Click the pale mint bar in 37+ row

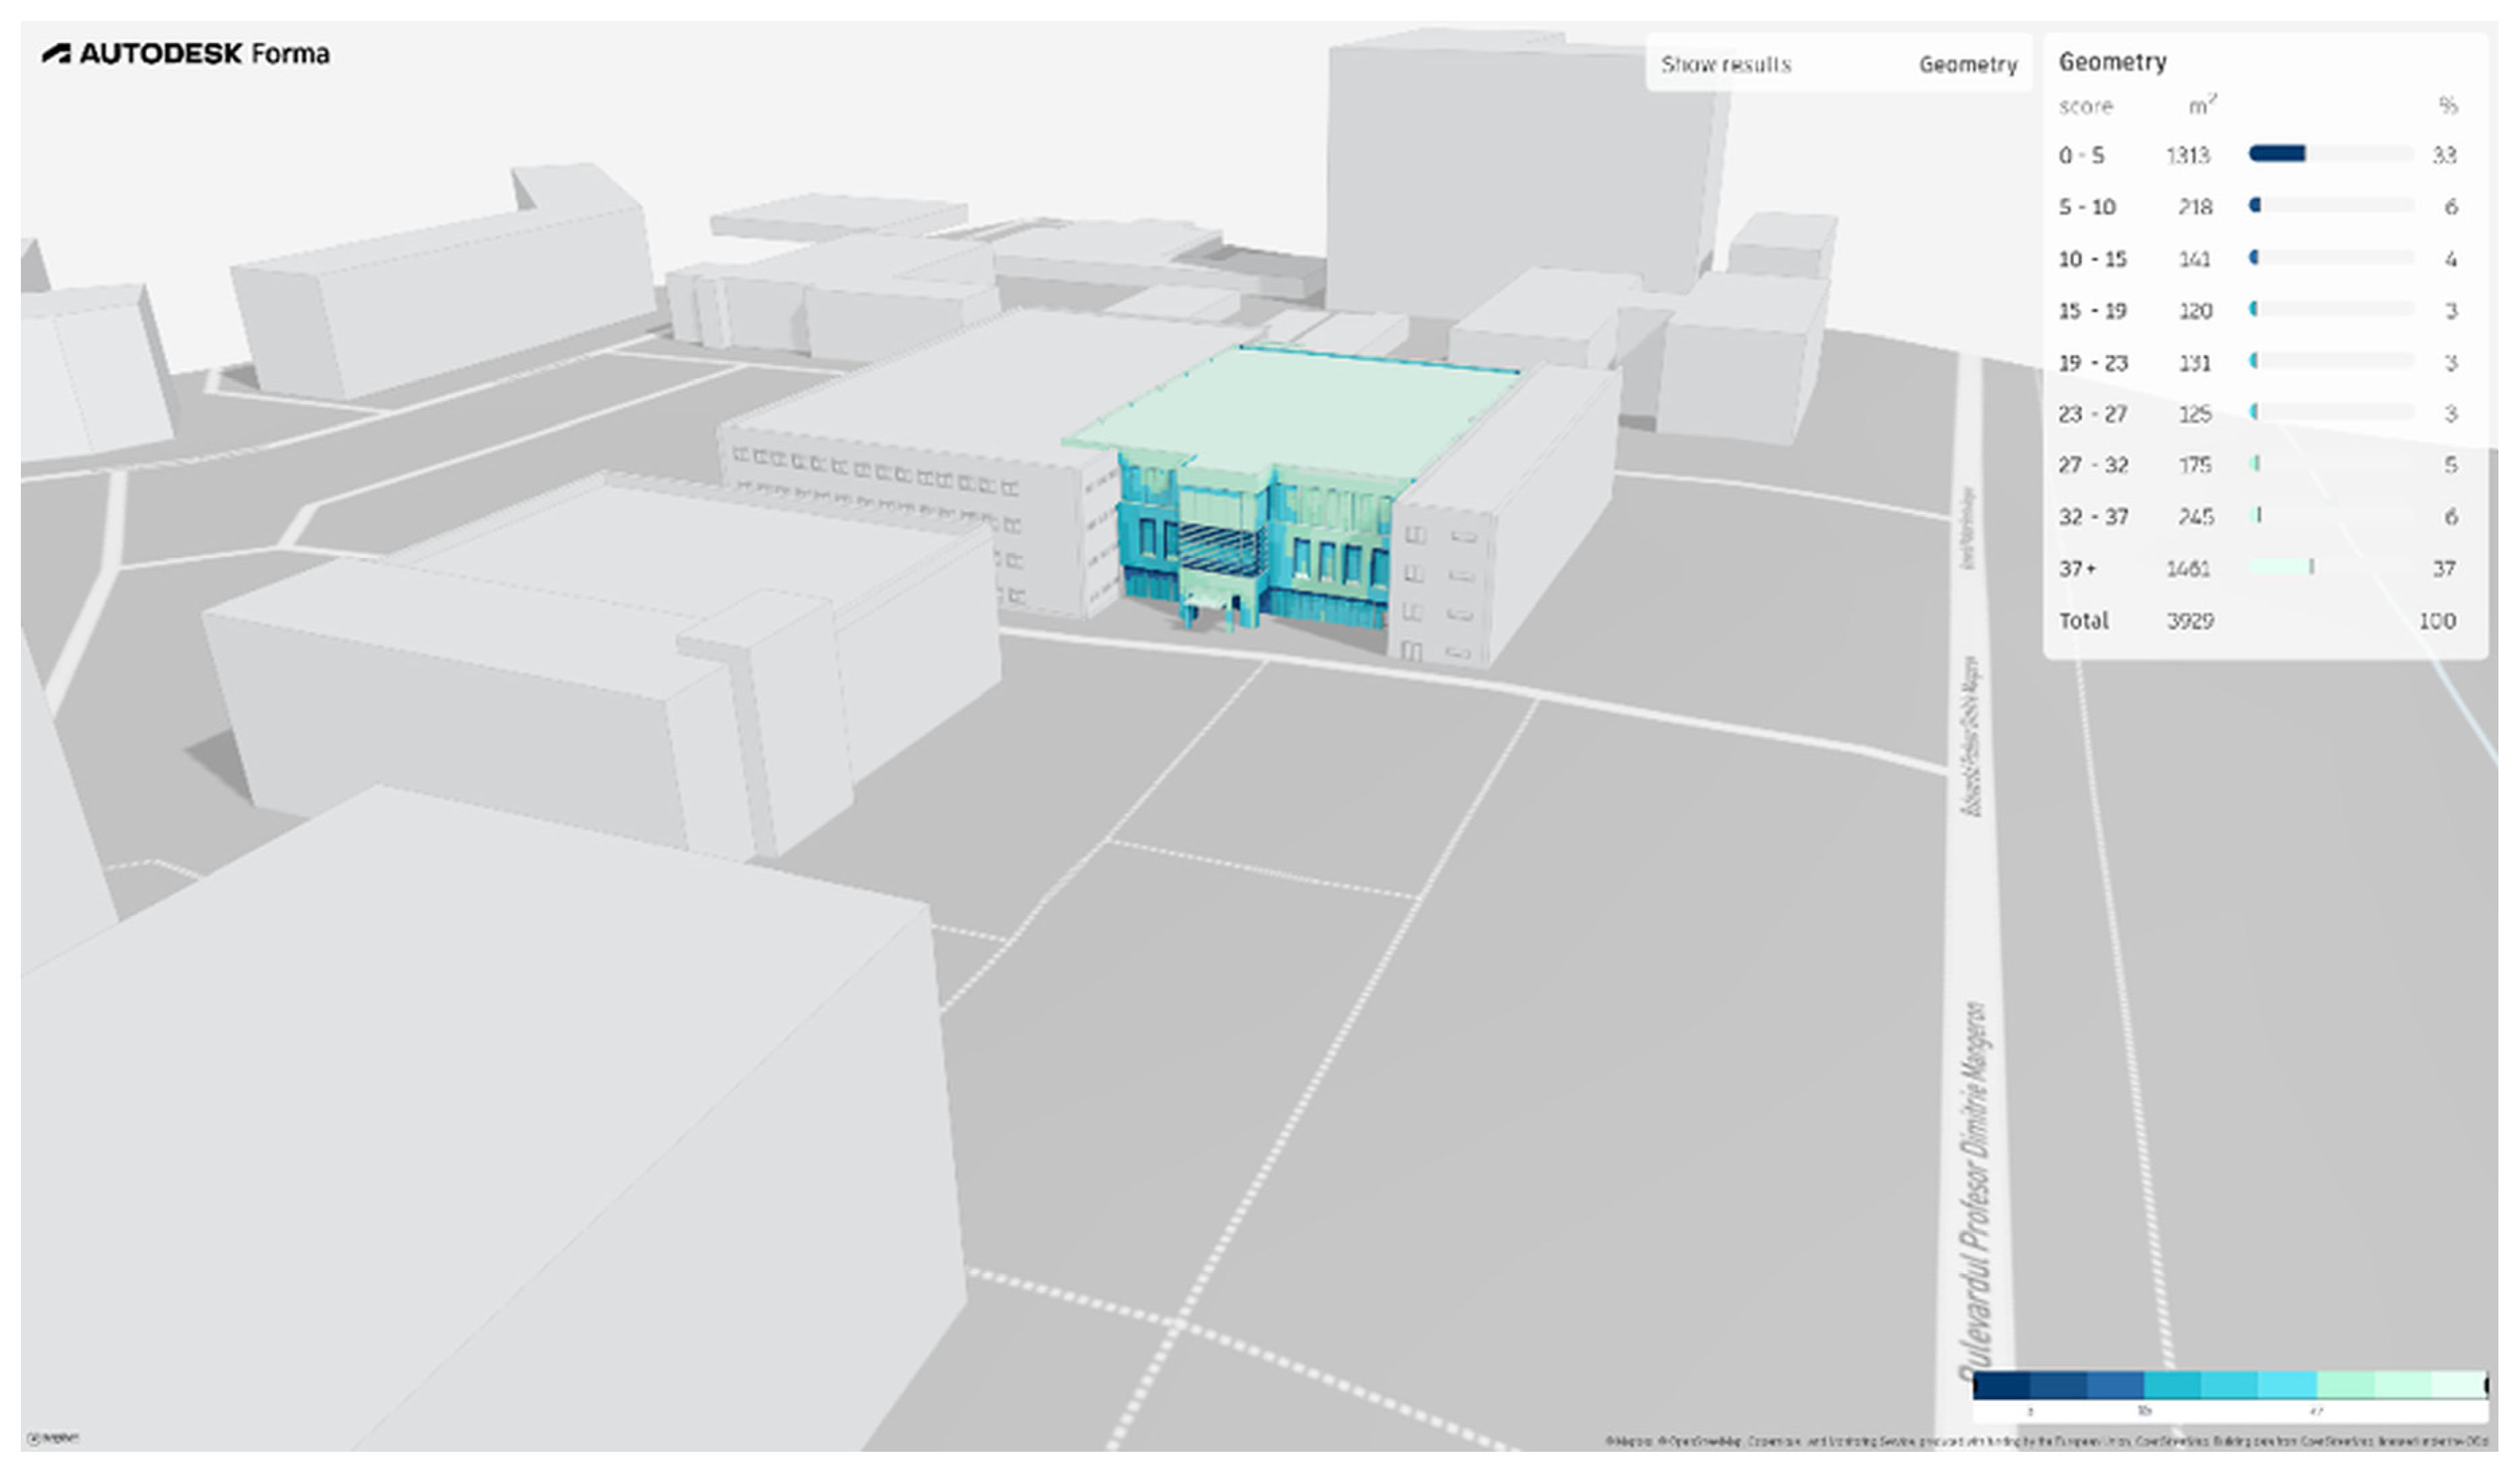[x=2281, y=567]
